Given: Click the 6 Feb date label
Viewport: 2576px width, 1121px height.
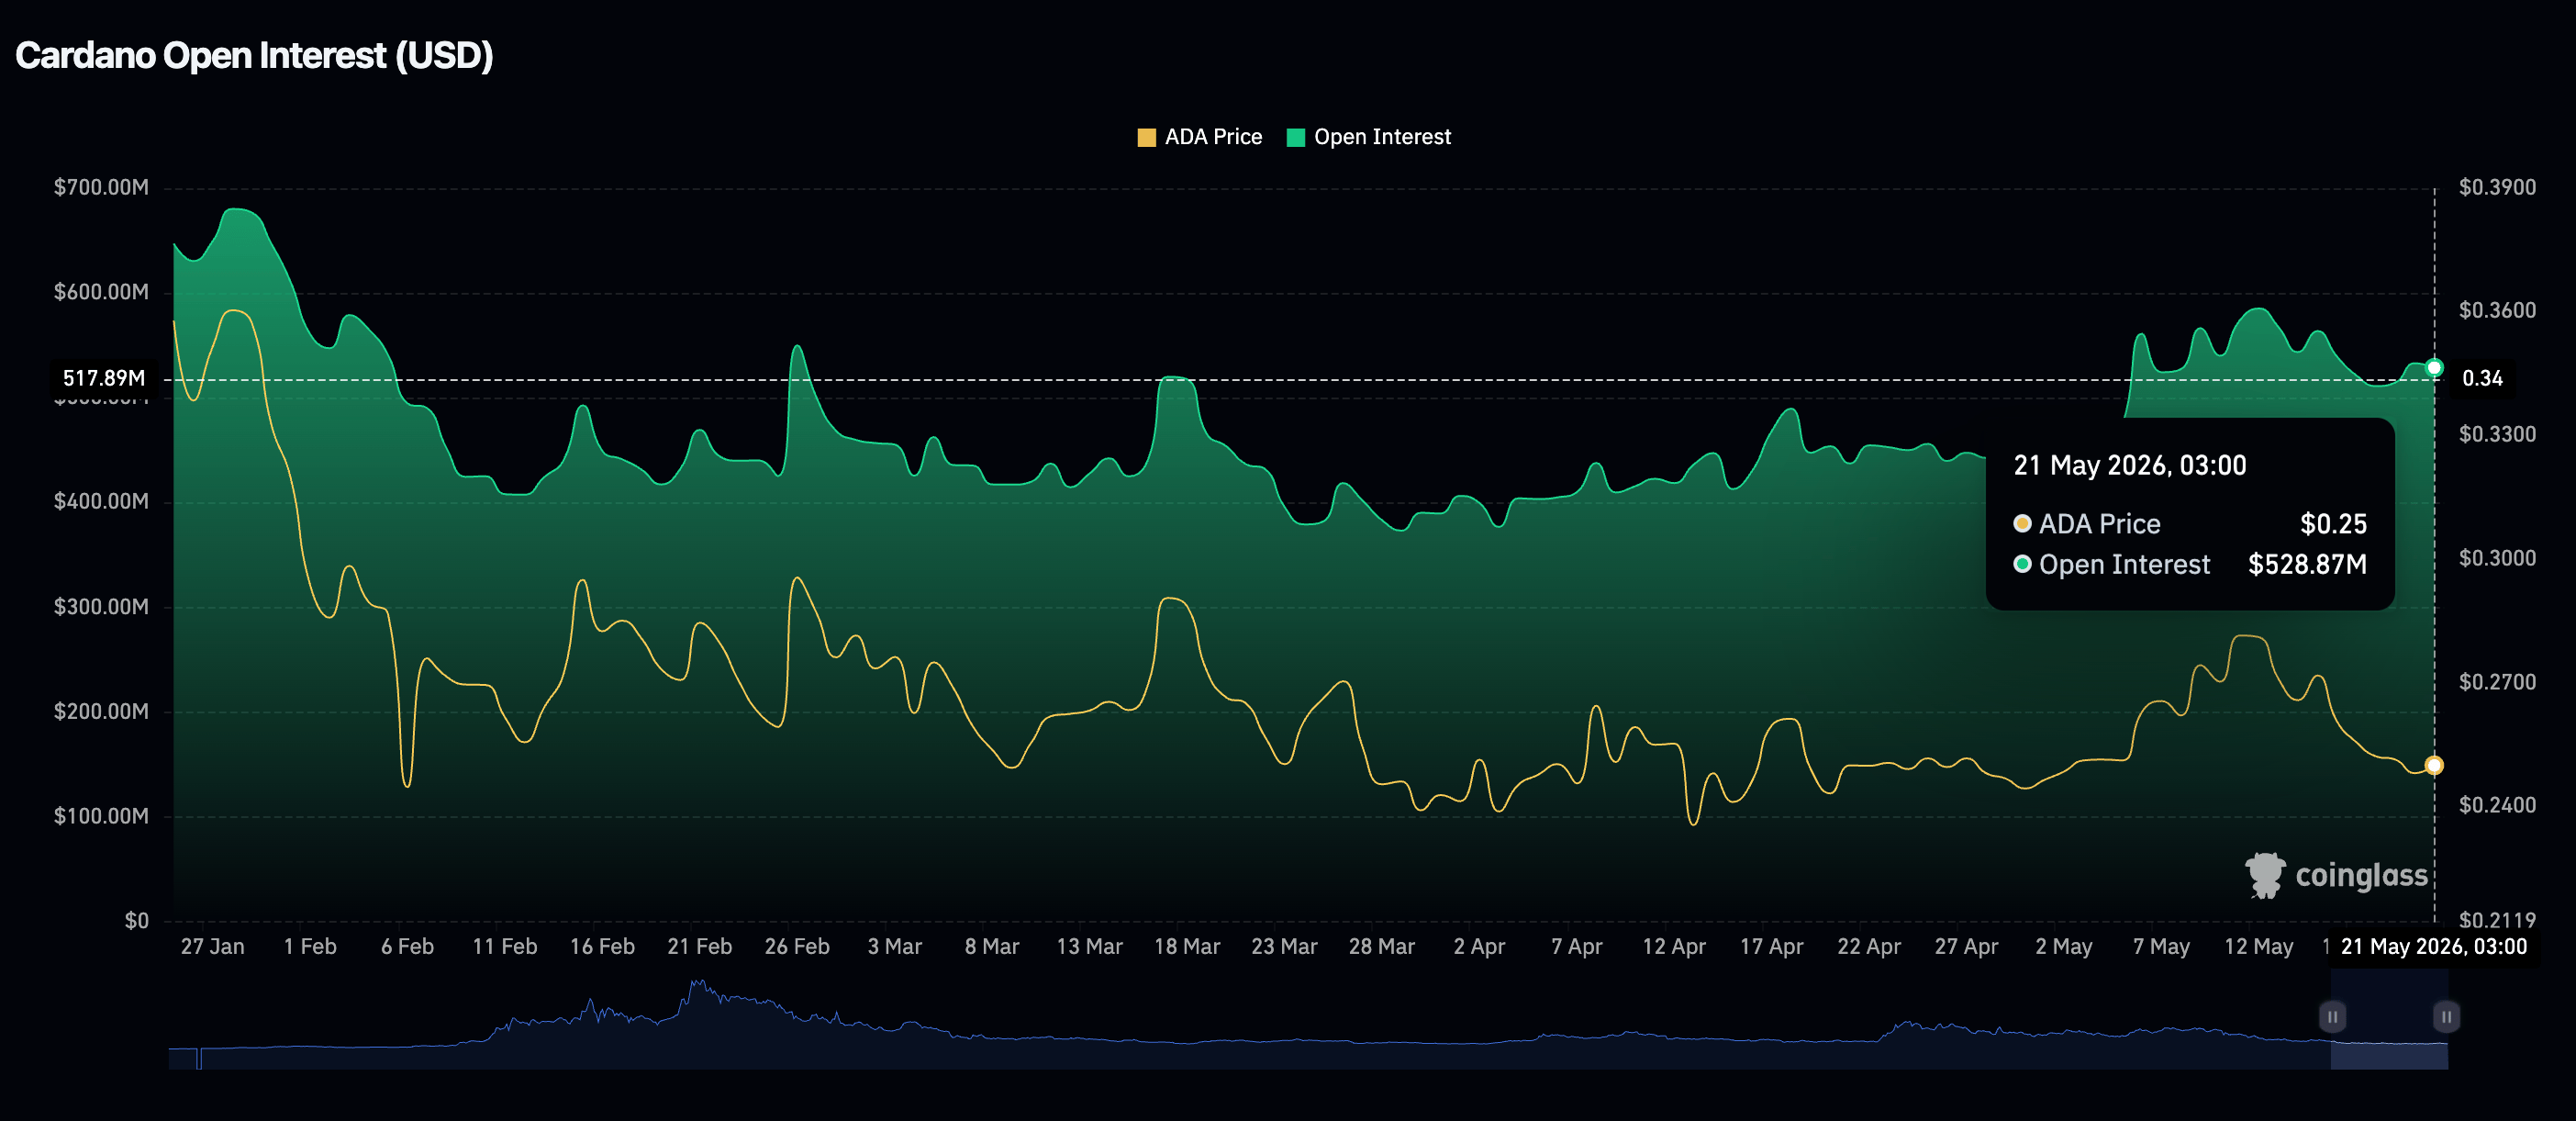Looking at the screenshot, I should pyautogui.click(x=407, y=946).
